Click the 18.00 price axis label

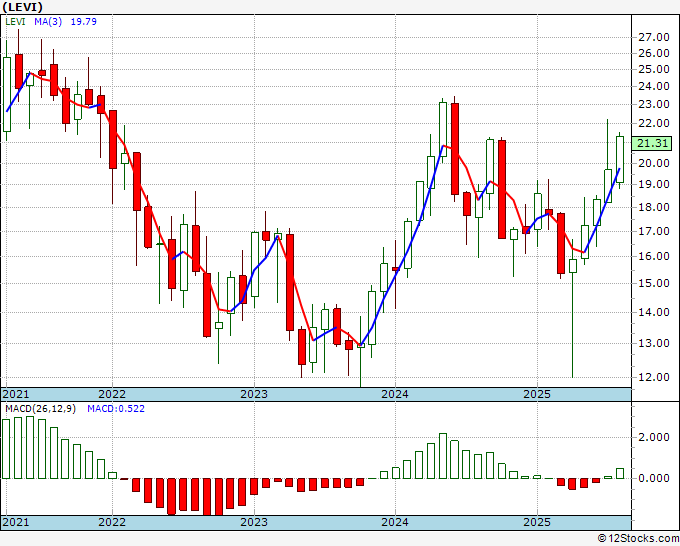(654, 207)
